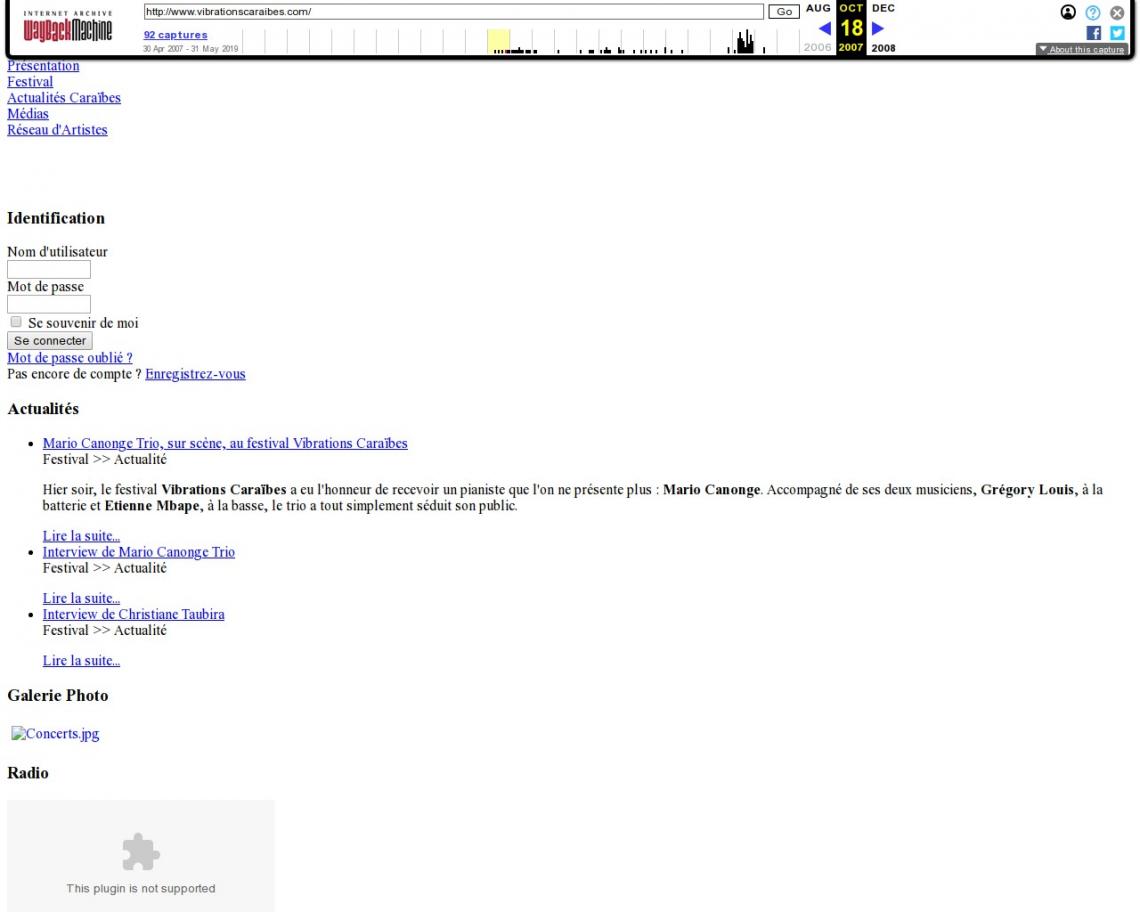The image size is (1140, 912).
Task: Select the AUG month in capture navigator
Action: 818,8
